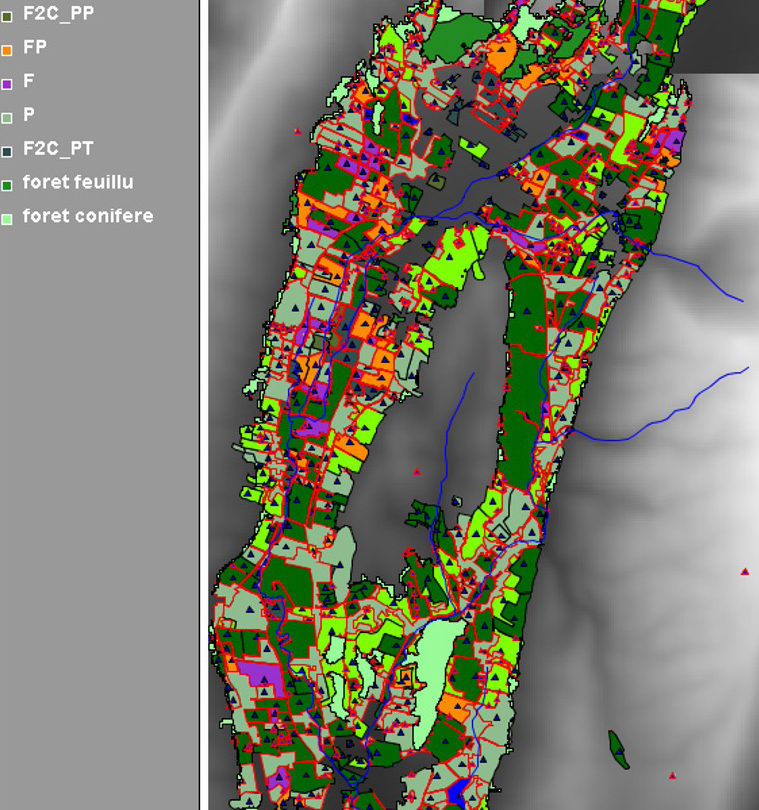The height and width of the screenshot is (810, 759).
Task: Select the F2C_PT legend label
Action: pos(58,149)
